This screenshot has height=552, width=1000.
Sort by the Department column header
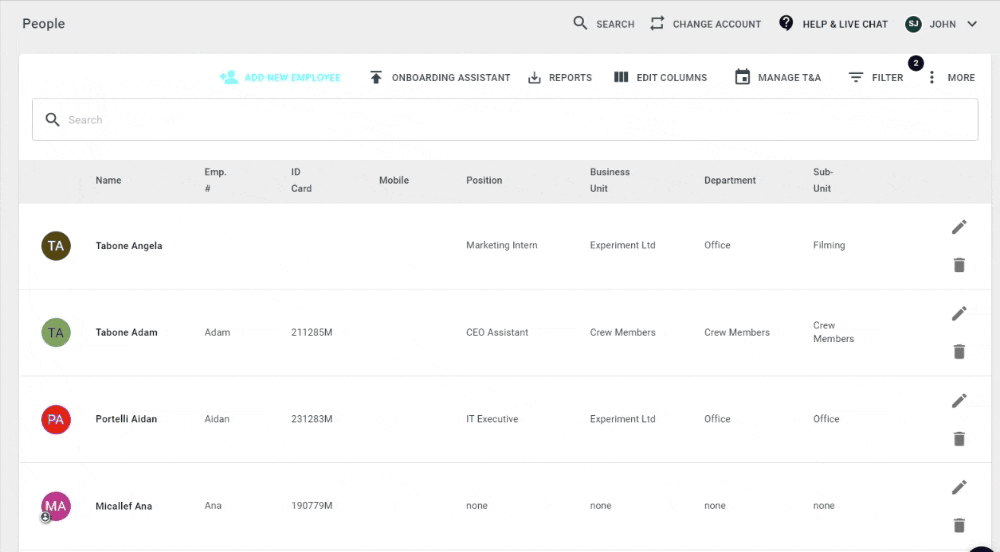730,180
